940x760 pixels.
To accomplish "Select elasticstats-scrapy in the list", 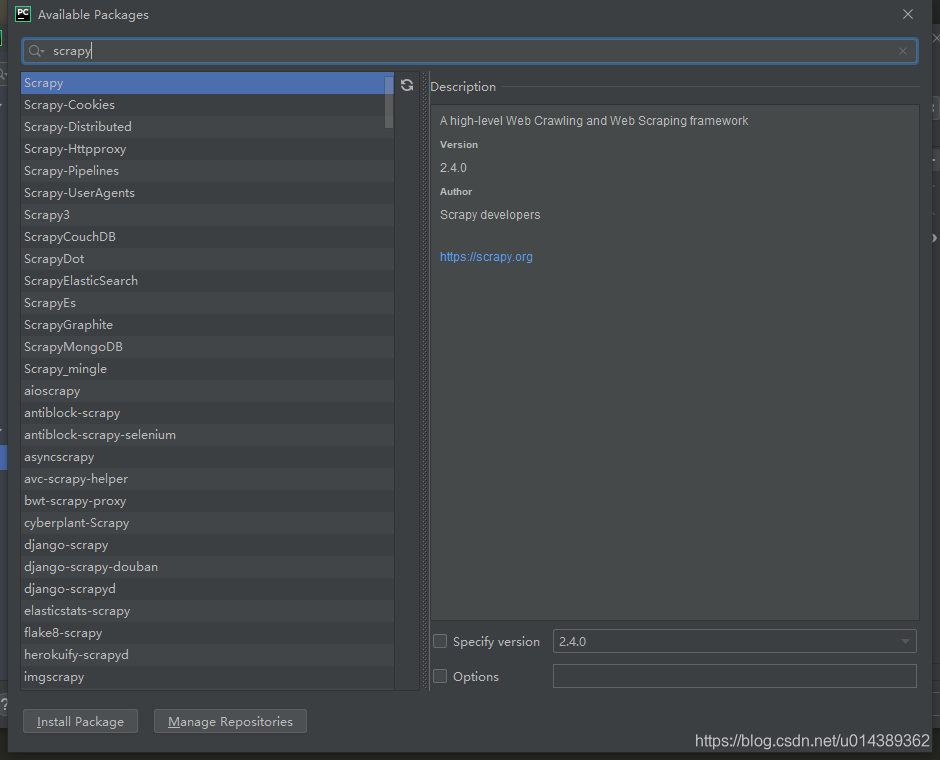I will pyautogui.click(x=207, y=610).
